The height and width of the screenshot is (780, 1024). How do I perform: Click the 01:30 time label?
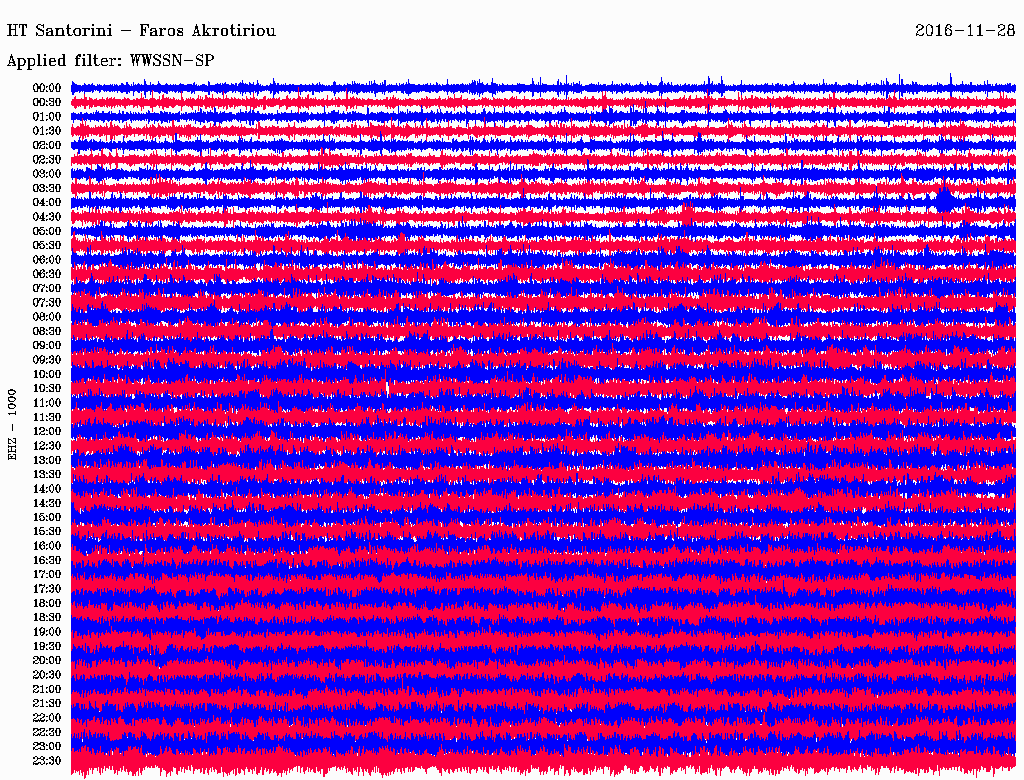tap(46, 131)
